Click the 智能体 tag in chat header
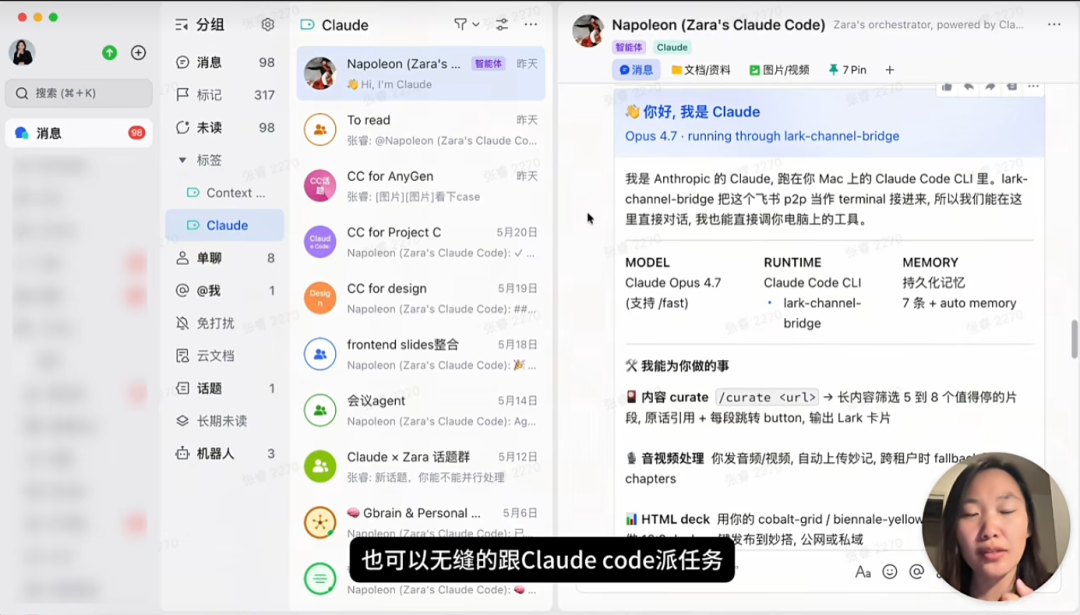Viewport: 1080px width, 615px height. (x=629, y=47)
